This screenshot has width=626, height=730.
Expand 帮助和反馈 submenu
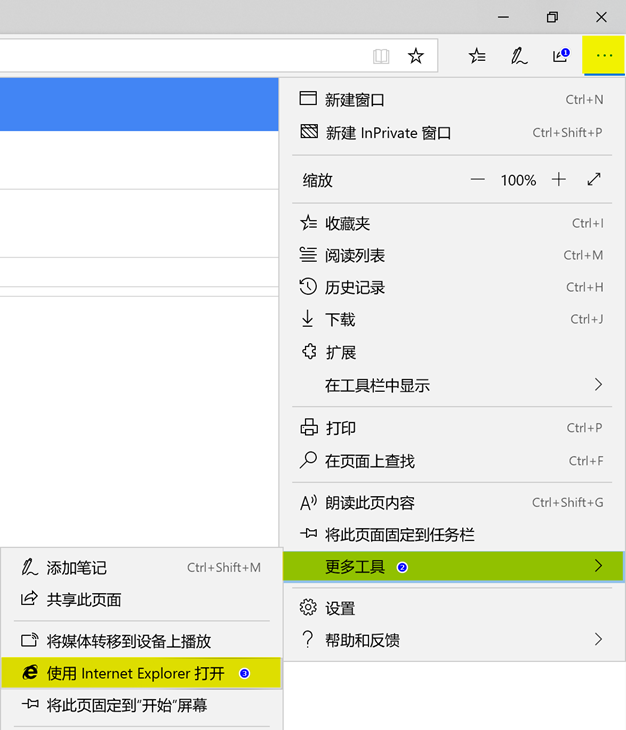coord(452,640)
